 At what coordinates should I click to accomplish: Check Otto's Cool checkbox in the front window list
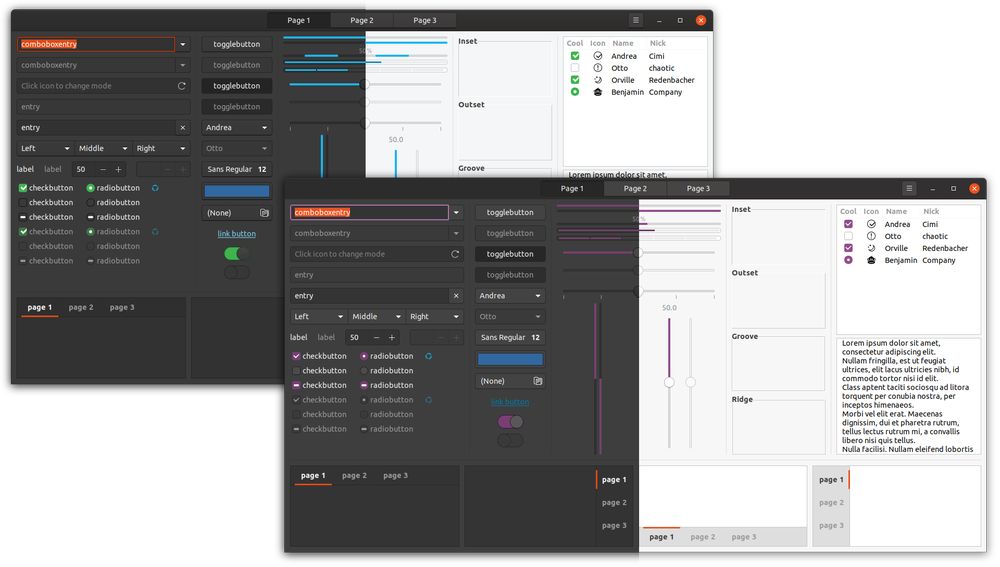tap(848, 236)
